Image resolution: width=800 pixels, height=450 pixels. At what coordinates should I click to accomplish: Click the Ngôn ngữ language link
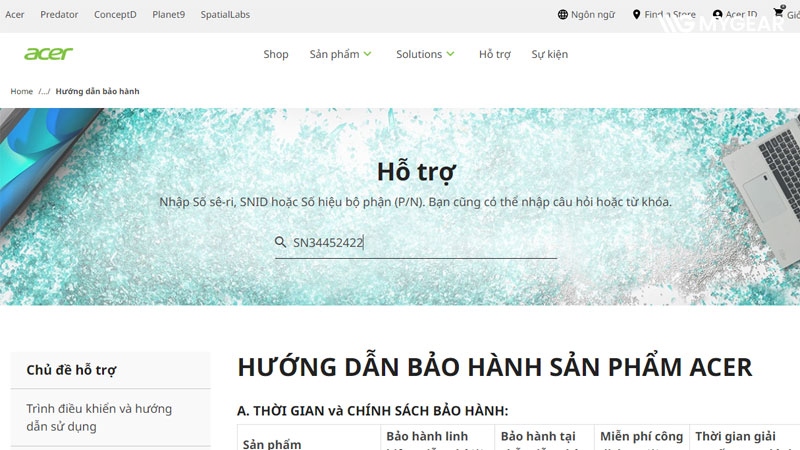pos(593,14)
